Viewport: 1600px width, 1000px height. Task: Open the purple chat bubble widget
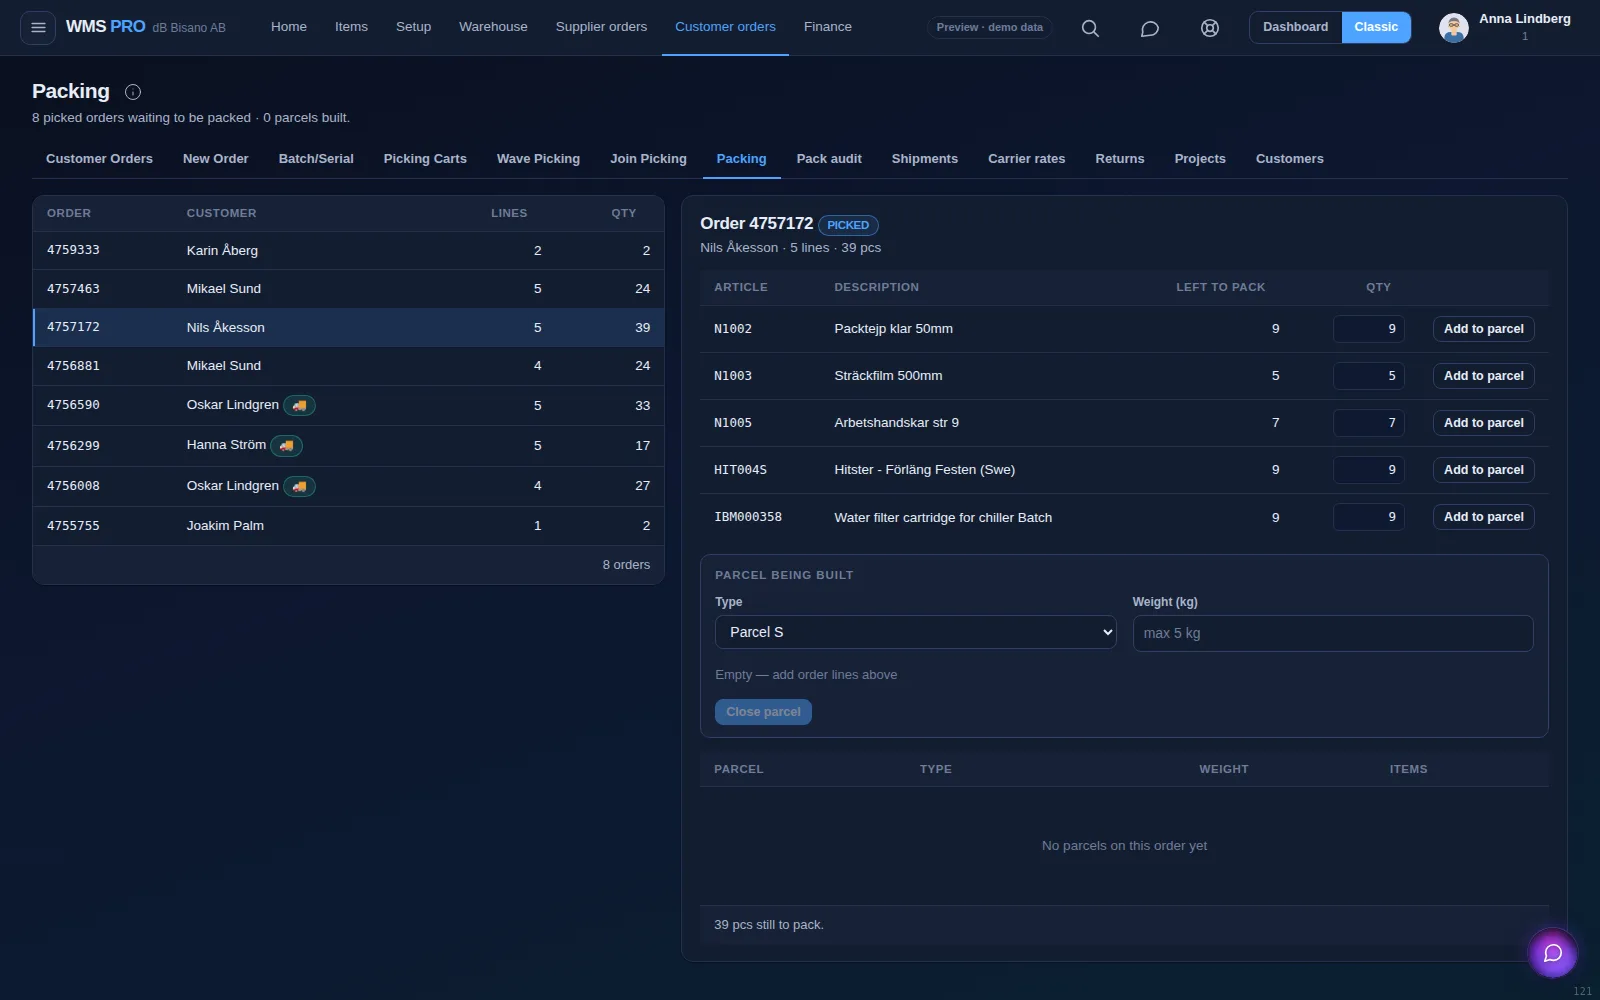(1552, 953)
